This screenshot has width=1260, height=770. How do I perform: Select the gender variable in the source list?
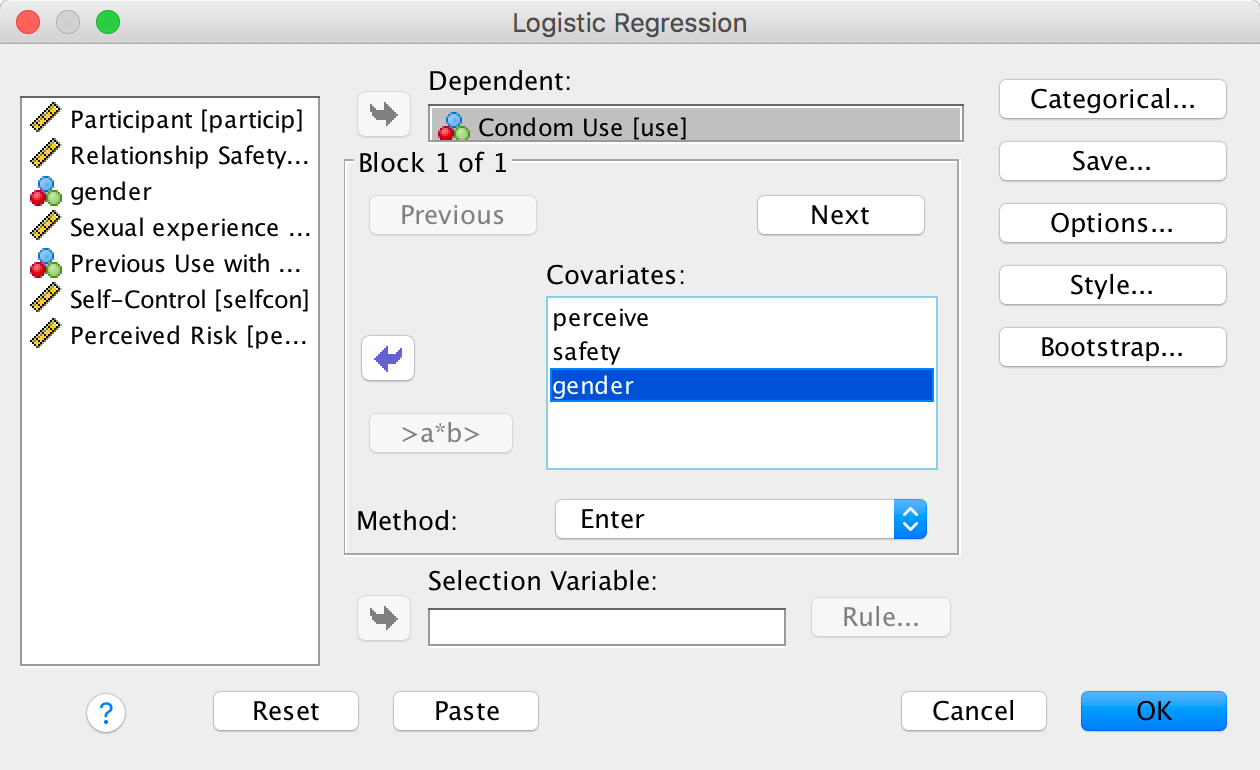point(110,192)
